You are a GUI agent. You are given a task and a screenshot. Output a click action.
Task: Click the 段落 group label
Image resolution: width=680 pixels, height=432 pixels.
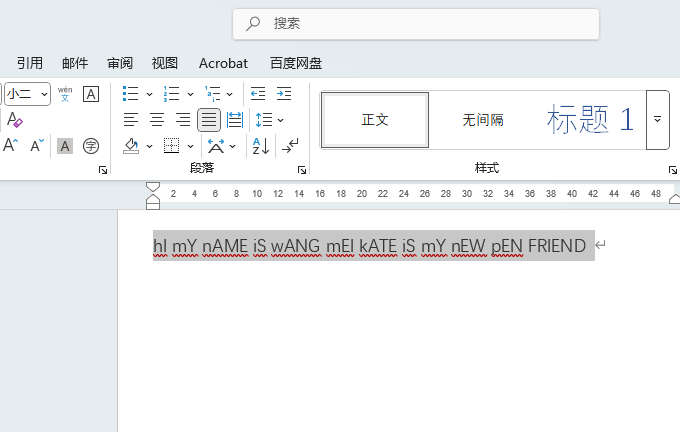pos(202,168)
